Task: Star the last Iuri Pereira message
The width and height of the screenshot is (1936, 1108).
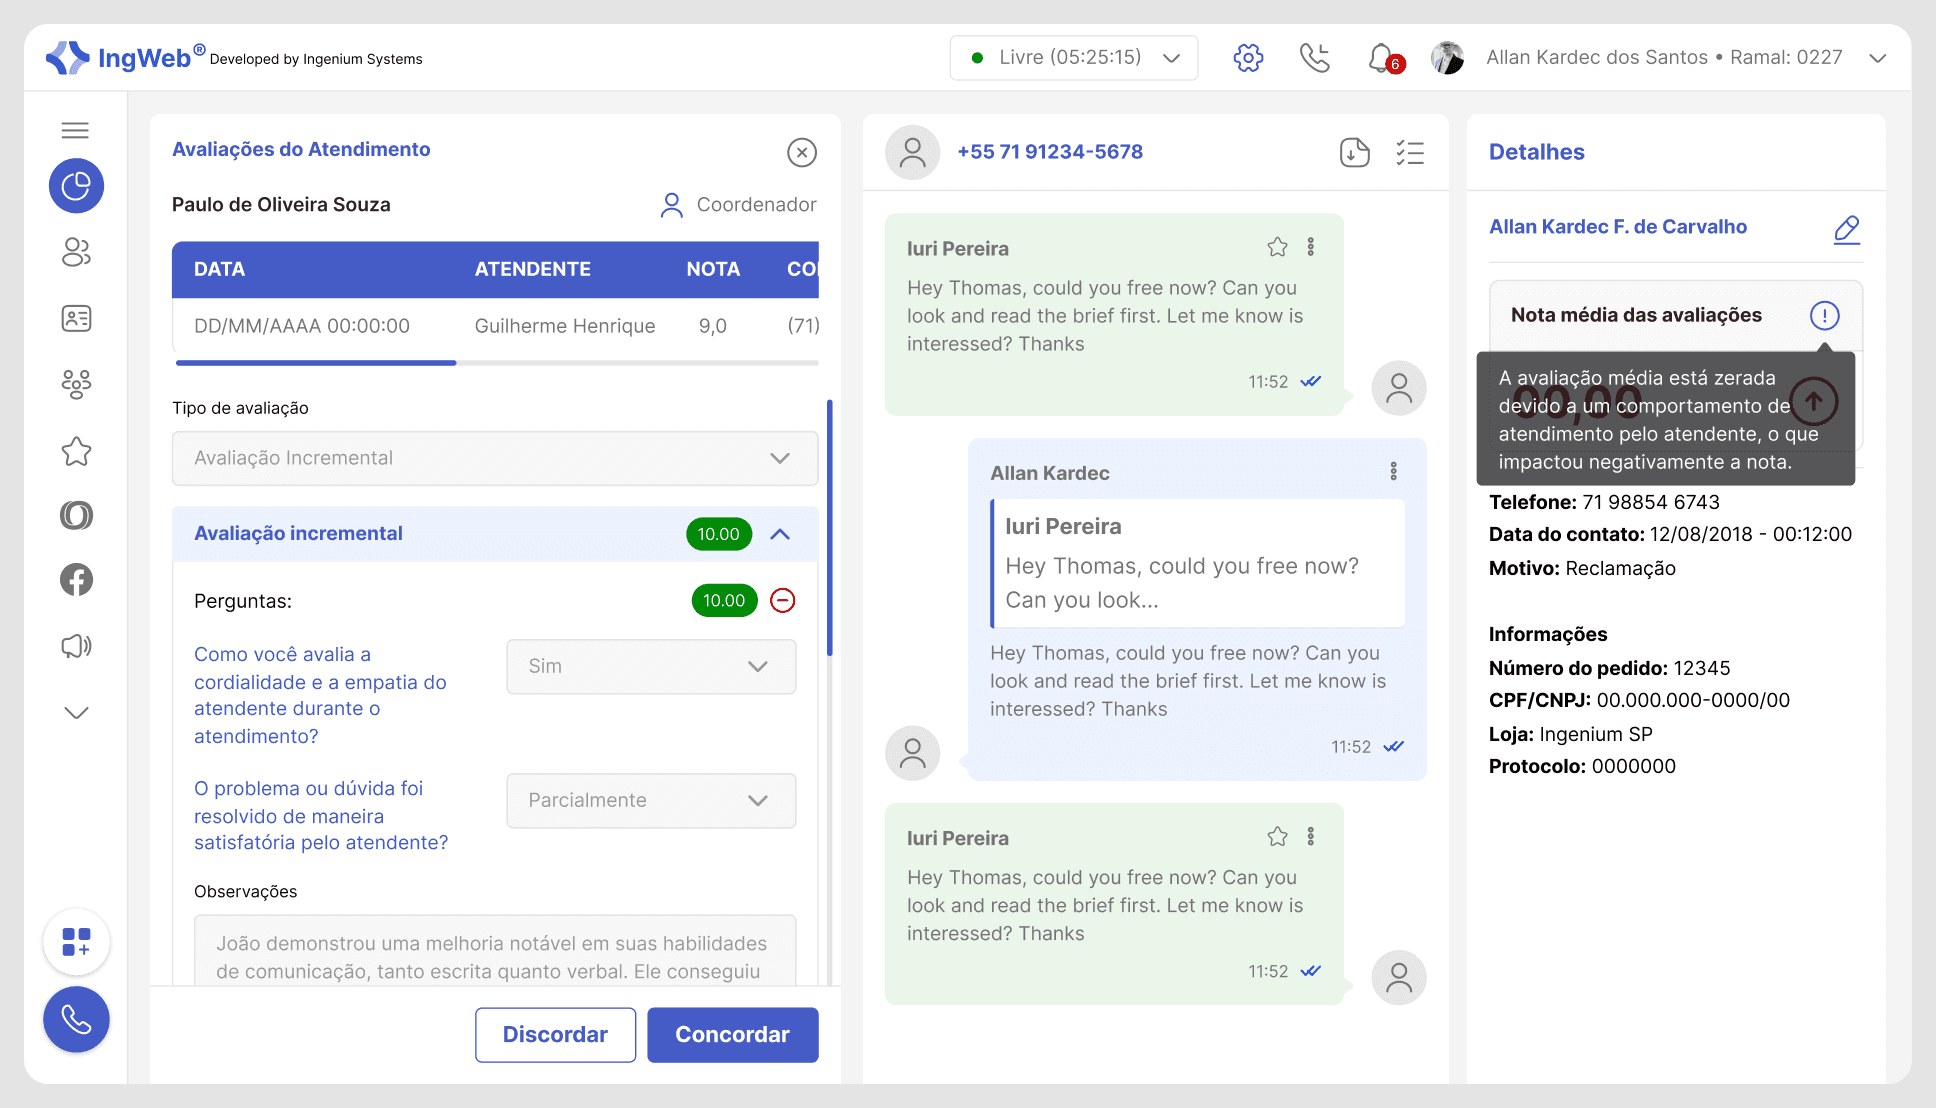Action: click(1278, 837)
